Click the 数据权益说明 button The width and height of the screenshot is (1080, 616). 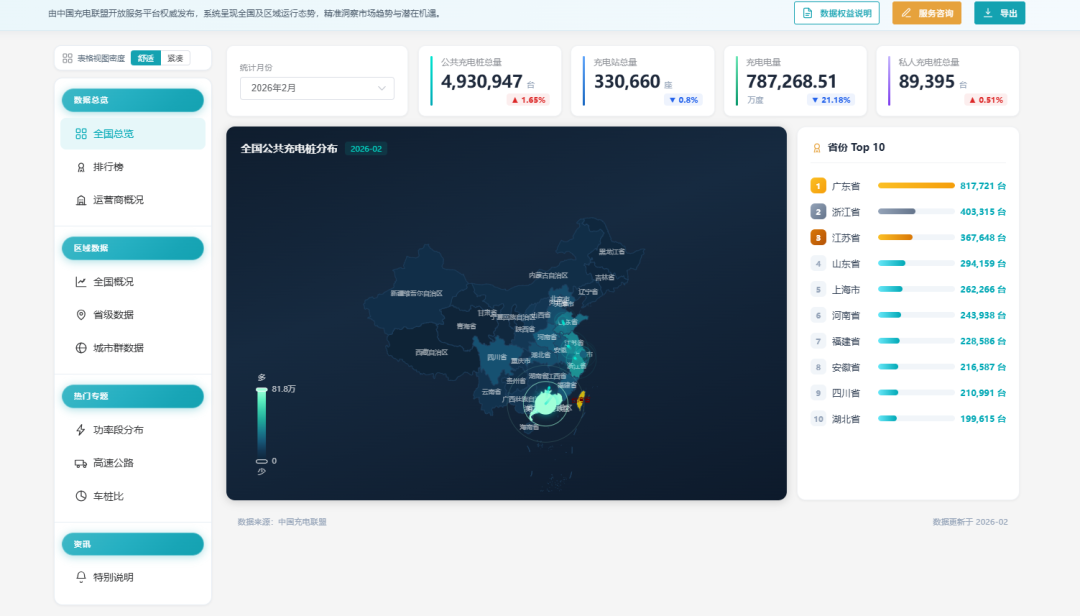pos(837,13)
